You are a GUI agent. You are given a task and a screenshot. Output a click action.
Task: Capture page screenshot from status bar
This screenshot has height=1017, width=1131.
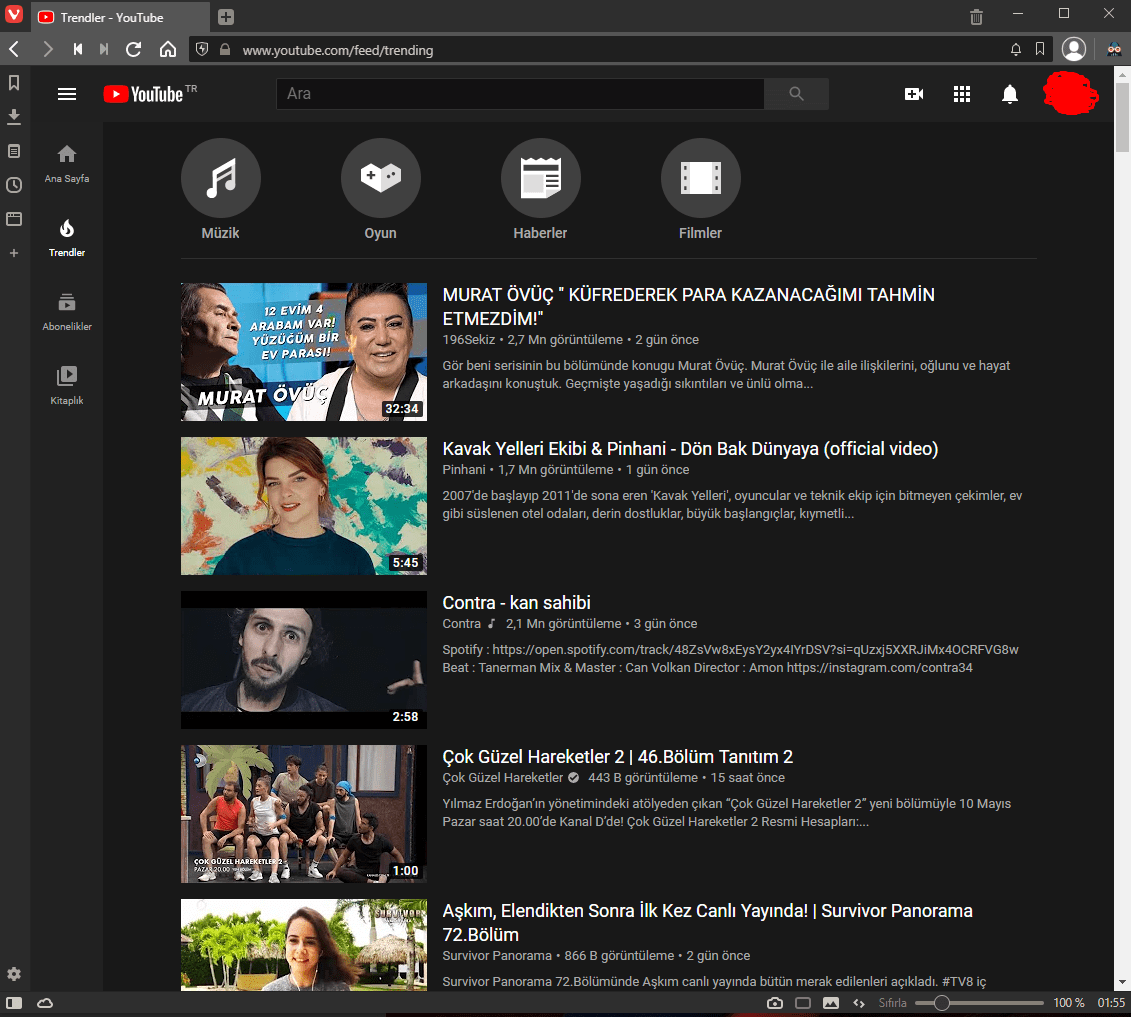click(x=774, y=1002)
